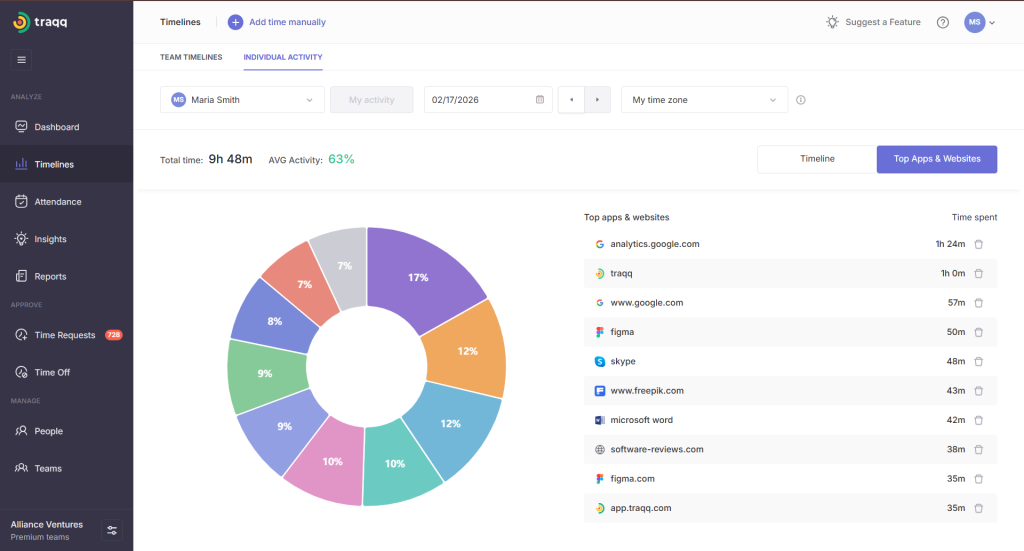Go to the next day arrow
Image resolution: width=1024 pixels, height=551 pixels.
(597, 100)
